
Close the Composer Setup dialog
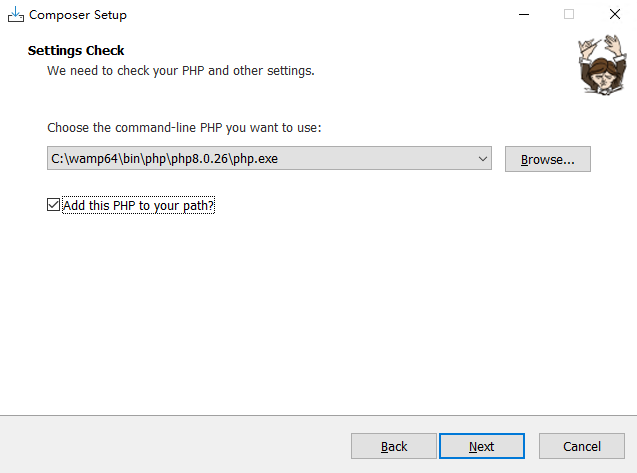(x=614, y=15)
